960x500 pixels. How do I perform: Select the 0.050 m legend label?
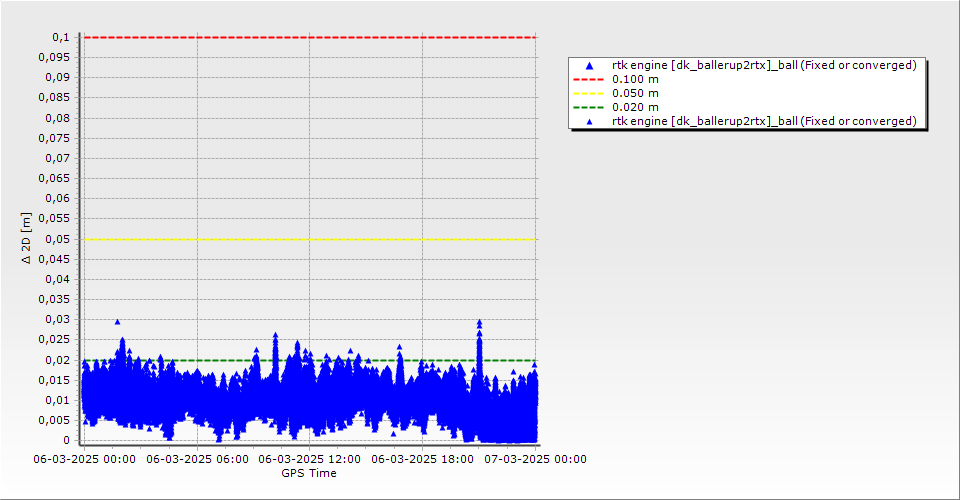(636, 94)
